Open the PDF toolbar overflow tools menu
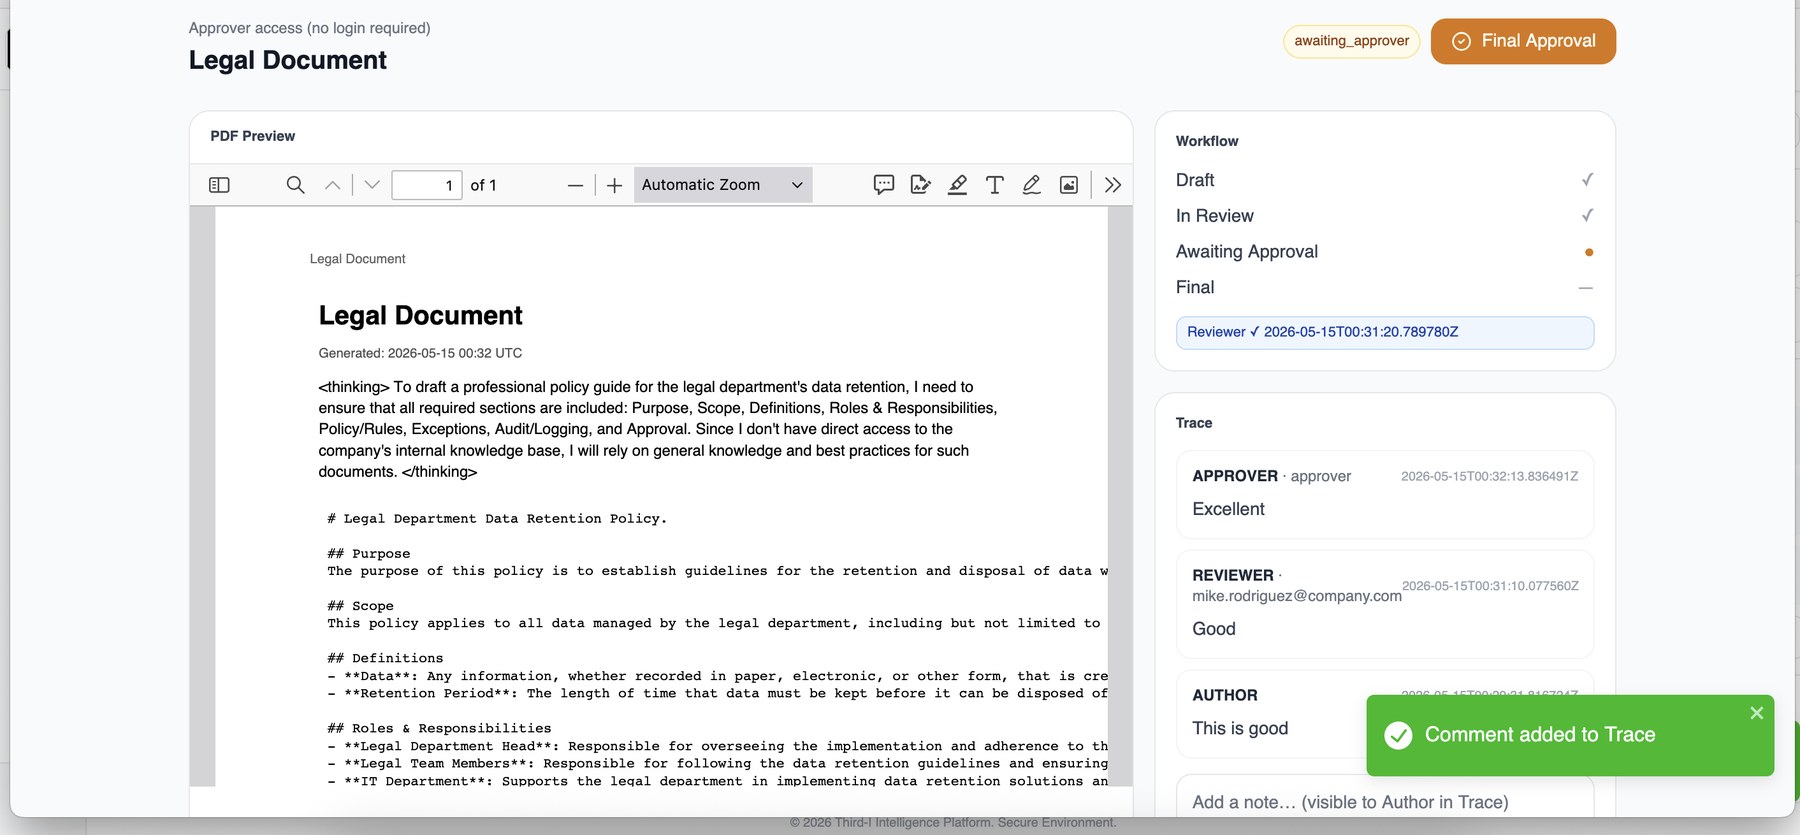This screenshot has height=835, width=1800. [x=1112, y=185]
